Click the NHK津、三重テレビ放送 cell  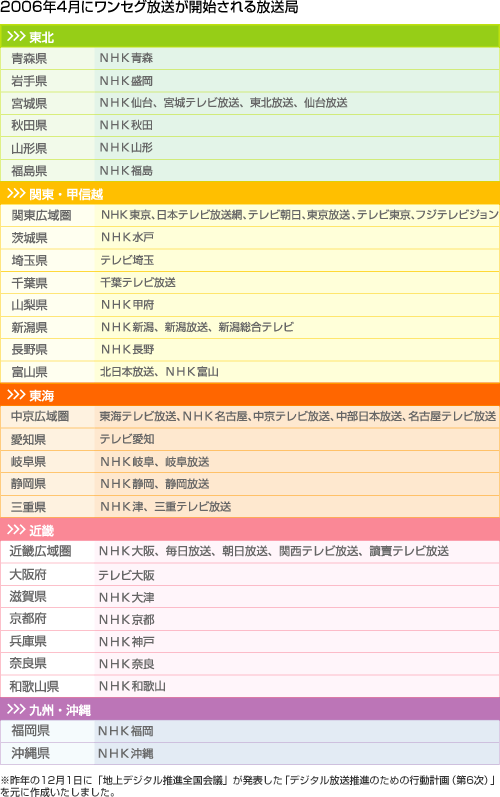coord(297,506)
